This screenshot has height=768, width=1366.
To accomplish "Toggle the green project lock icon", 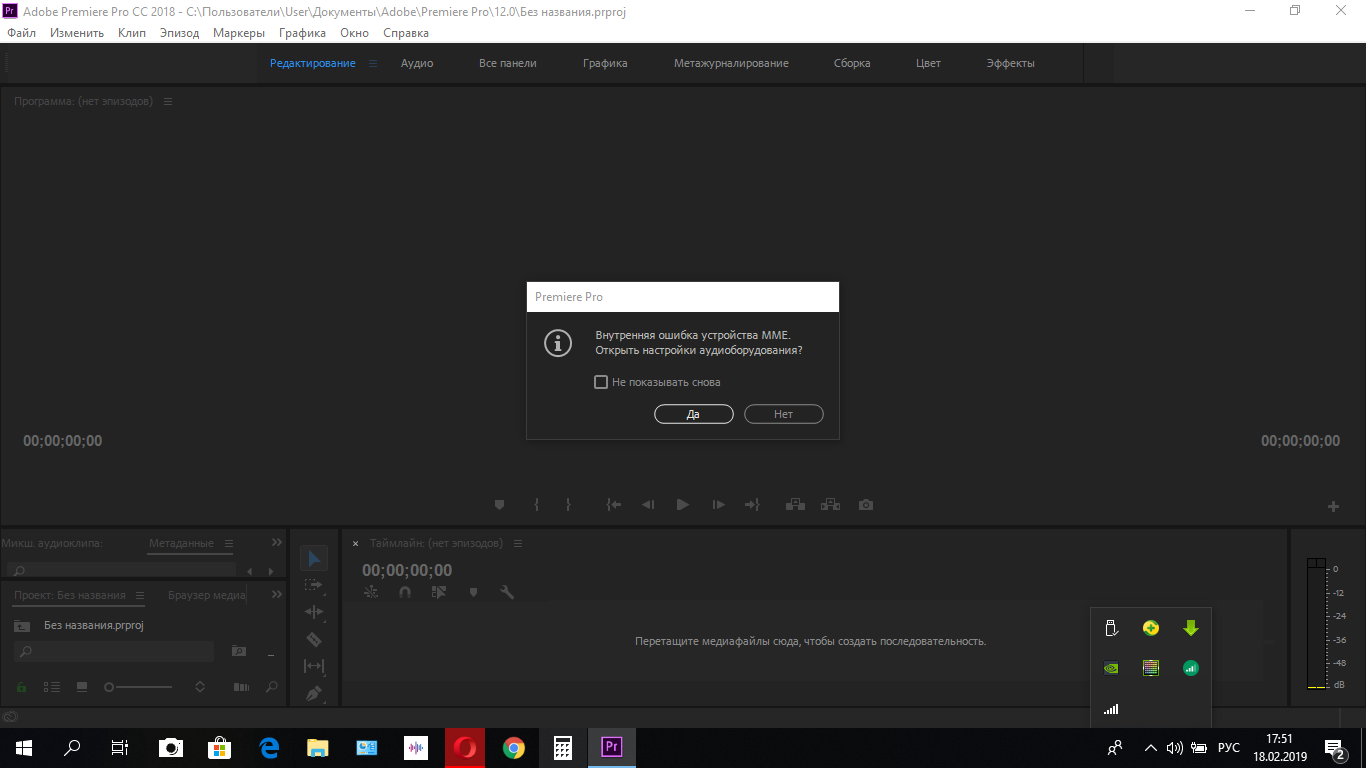I will point(22,687).
